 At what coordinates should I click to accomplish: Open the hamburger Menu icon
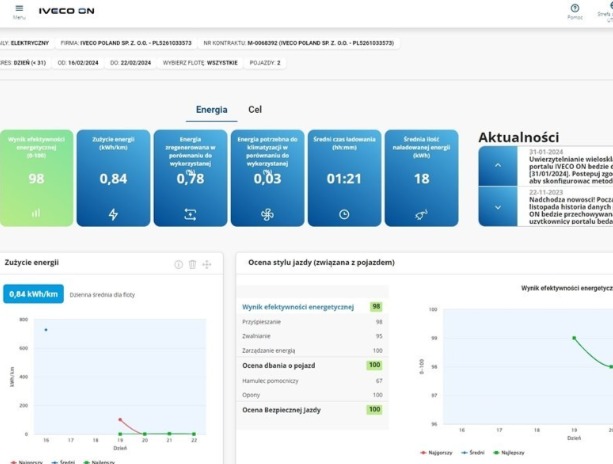(19, 9)
